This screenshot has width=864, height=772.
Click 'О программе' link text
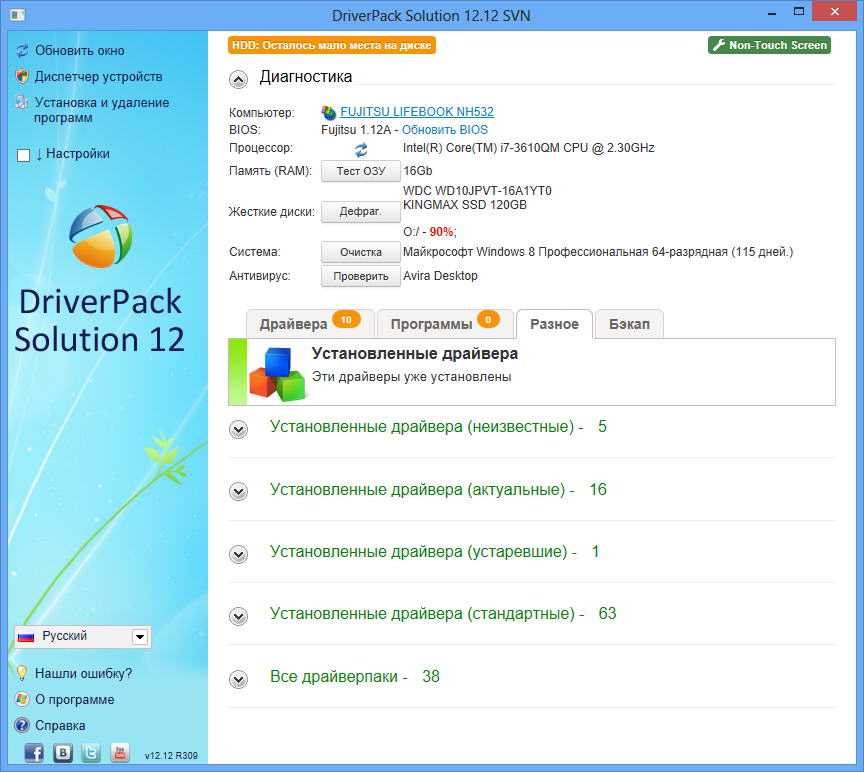point(75,700)
